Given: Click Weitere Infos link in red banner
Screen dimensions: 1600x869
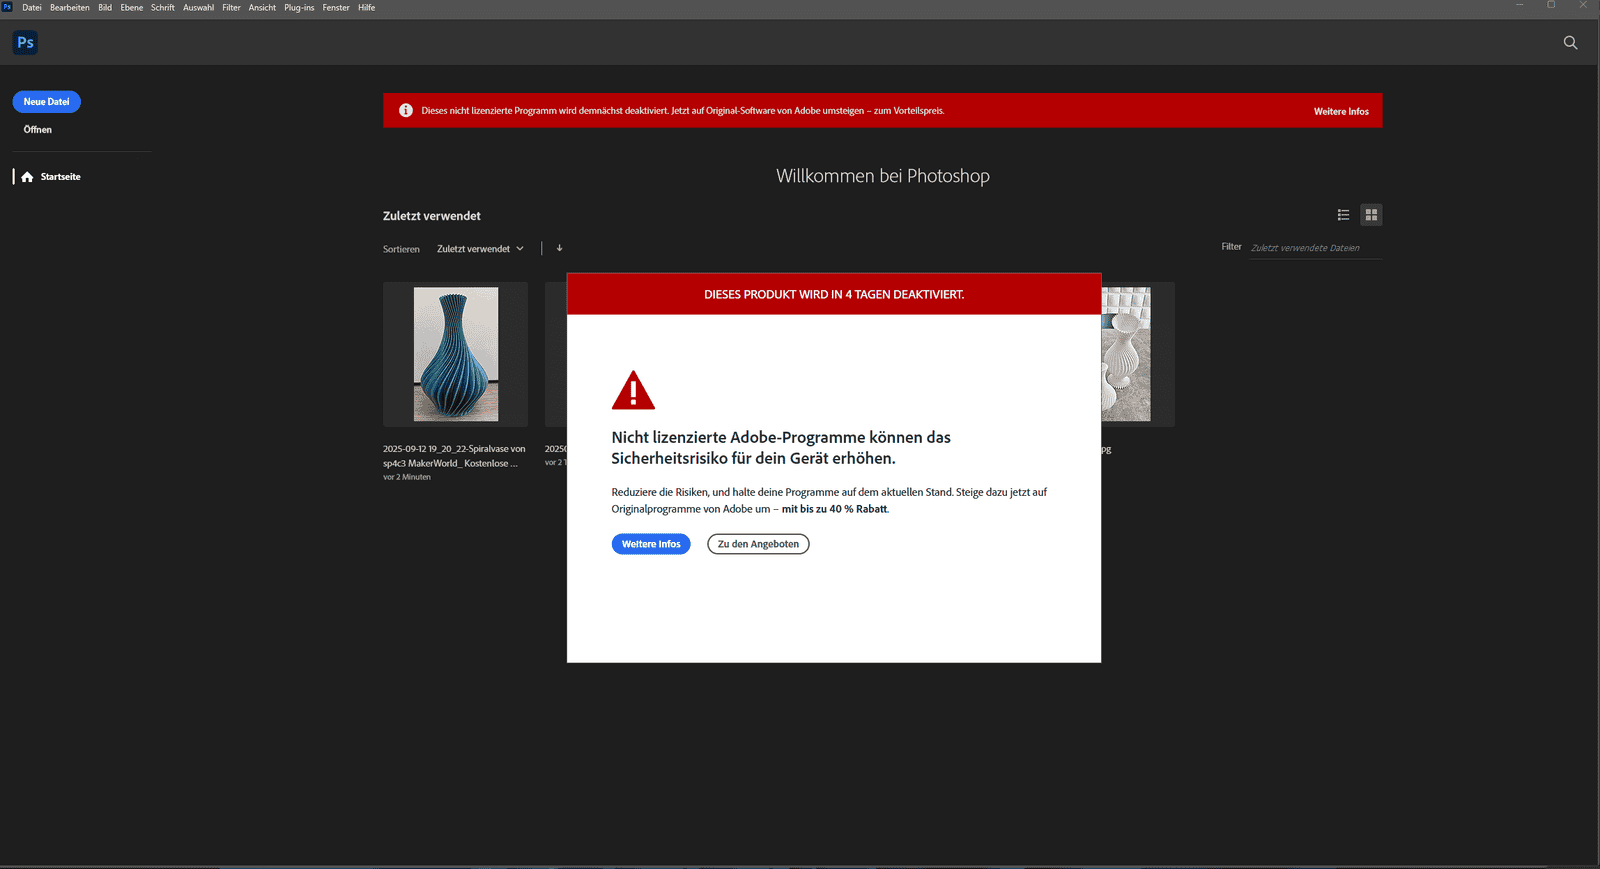Looking at the screenshot, I should (x=1341, y=111).
